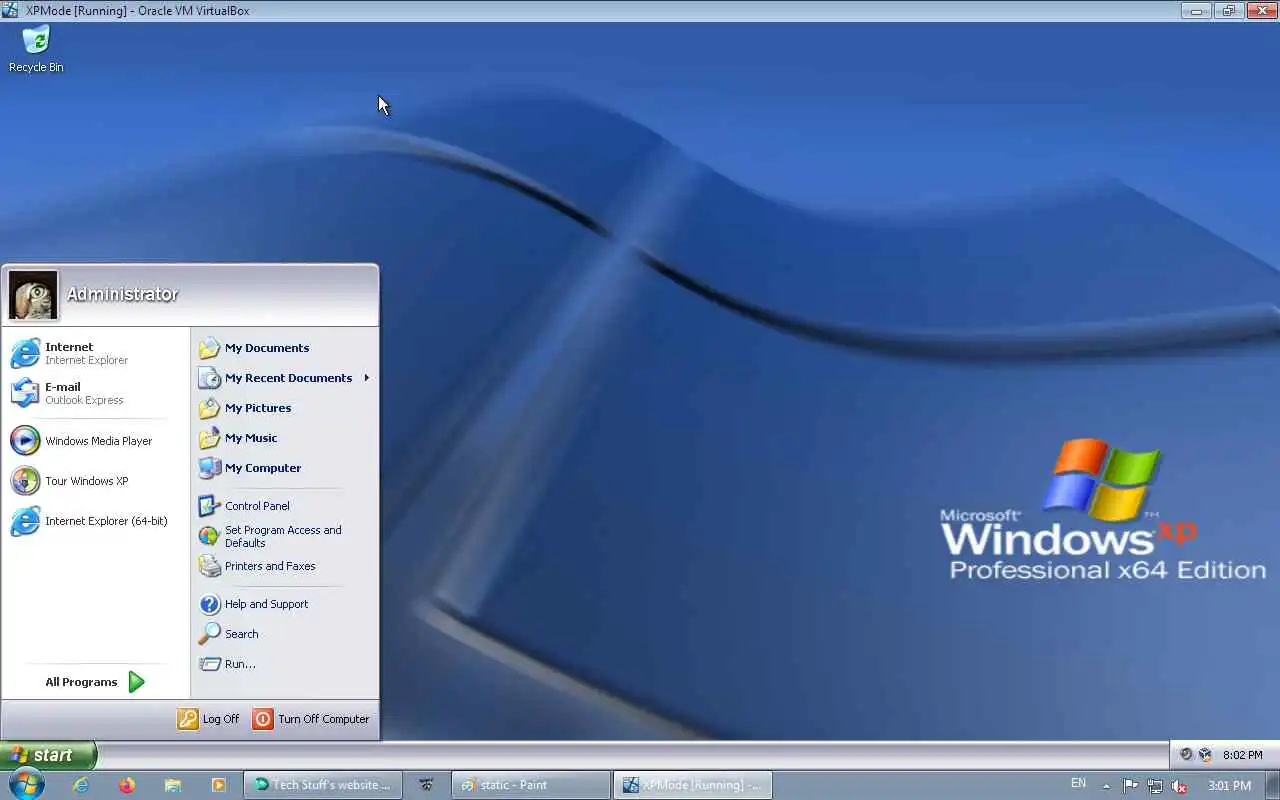
Task: Open My Pictures folder
Action: pos(285,408)
